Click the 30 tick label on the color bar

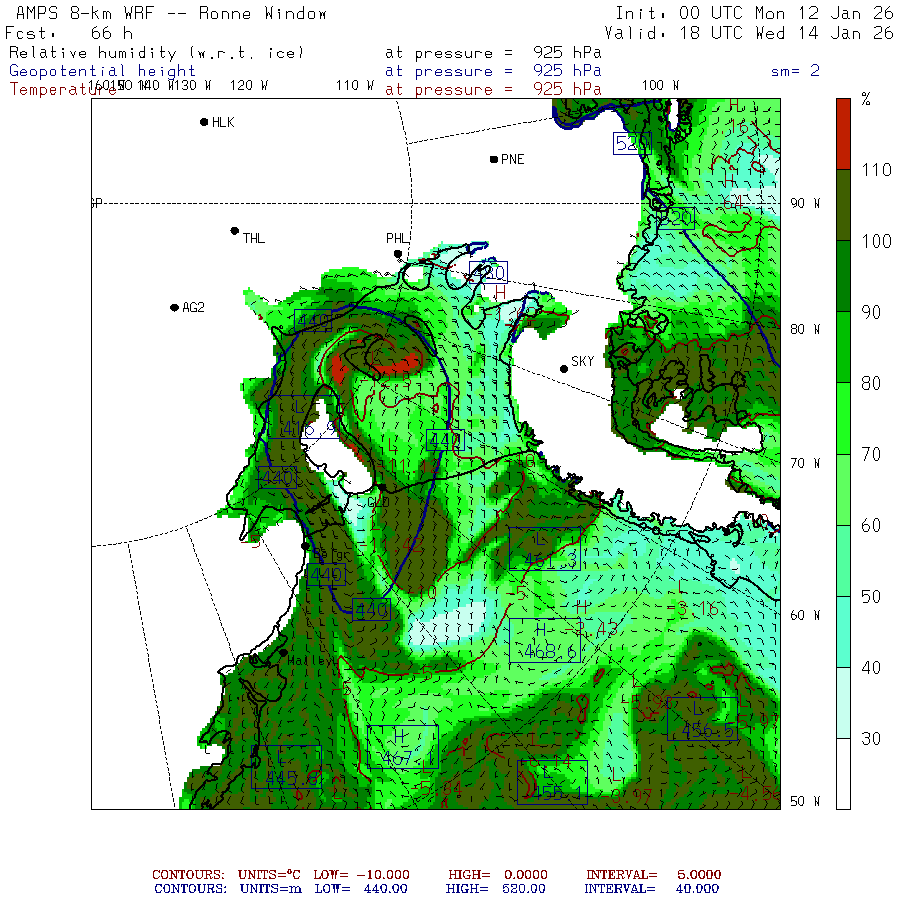tap(871, 739)
